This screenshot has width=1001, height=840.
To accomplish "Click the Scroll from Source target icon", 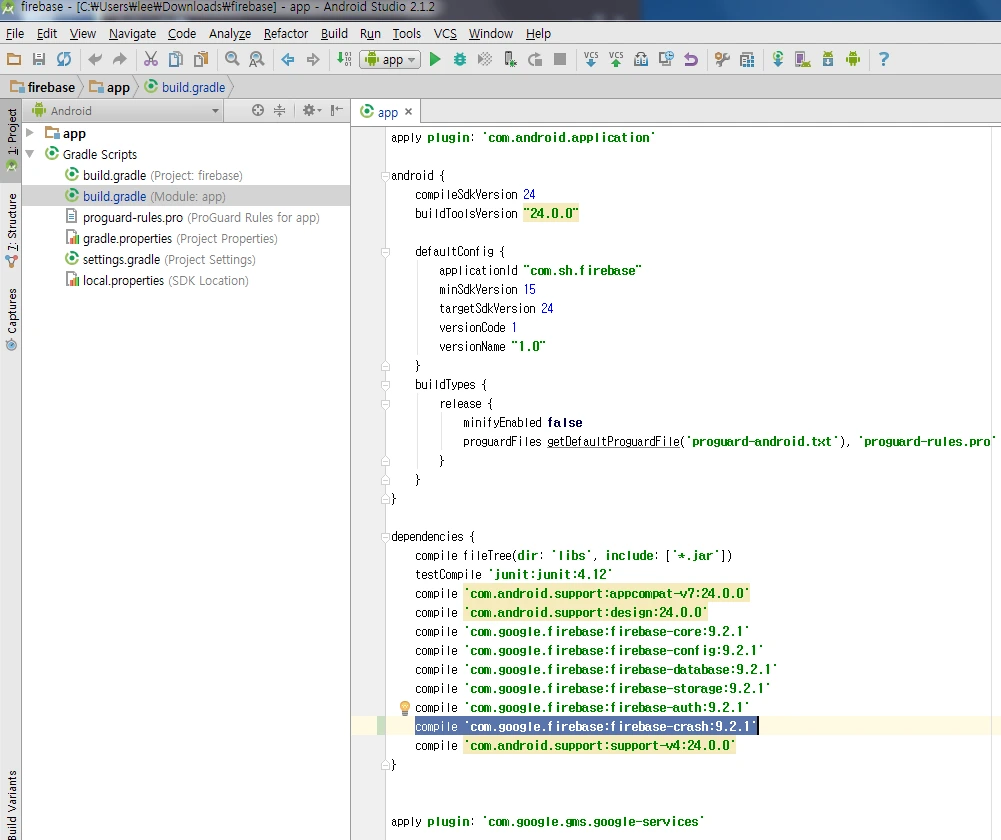I will tap(258, 111).
